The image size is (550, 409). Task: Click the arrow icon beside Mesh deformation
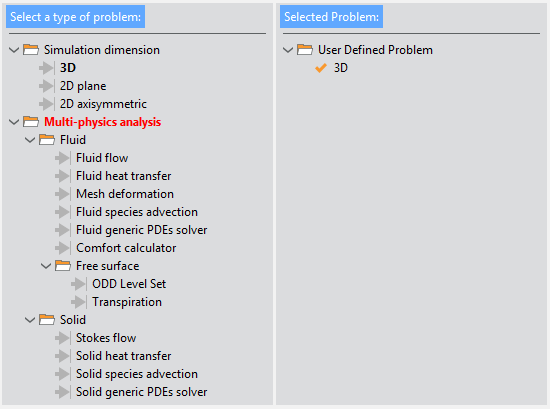coord(62,194)
